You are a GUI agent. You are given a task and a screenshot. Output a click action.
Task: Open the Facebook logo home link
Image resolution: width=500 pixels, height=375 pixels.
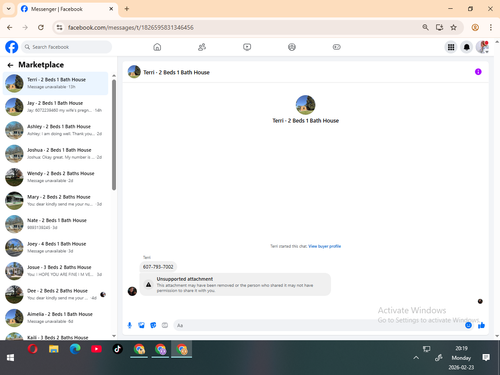pyautogui.click(x=12, y=47)
